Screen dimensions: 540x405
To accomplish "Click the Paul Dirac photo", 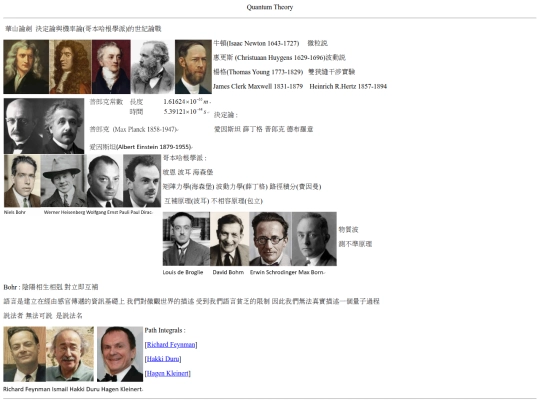I will click(x=142, y=181).
